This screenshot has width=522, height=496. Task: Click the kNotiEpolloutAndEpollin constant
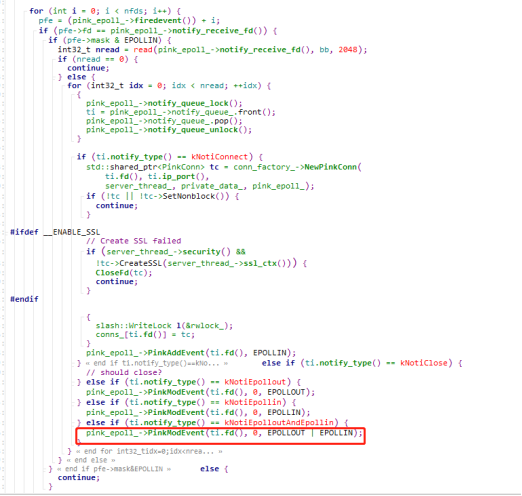[279, 423]
